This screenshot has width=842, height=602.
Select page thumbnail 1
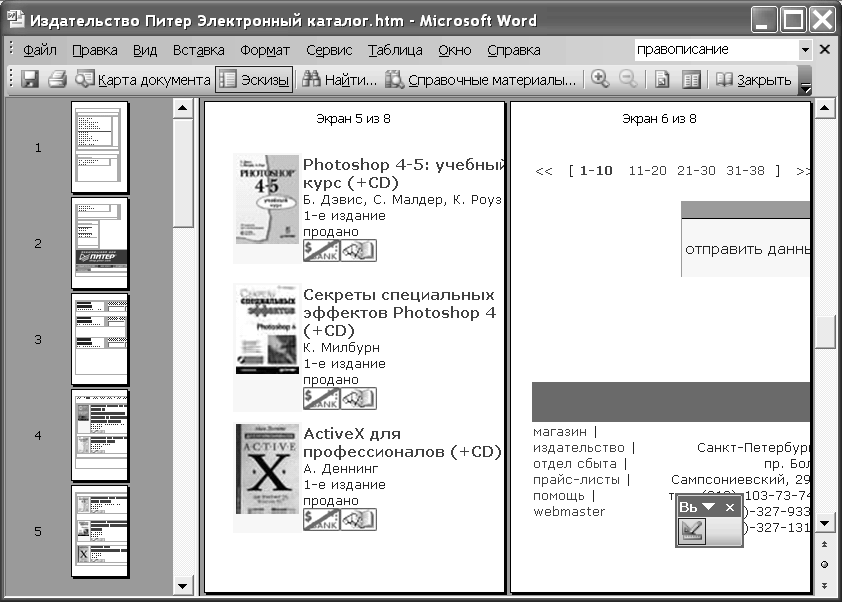(100, 147)
